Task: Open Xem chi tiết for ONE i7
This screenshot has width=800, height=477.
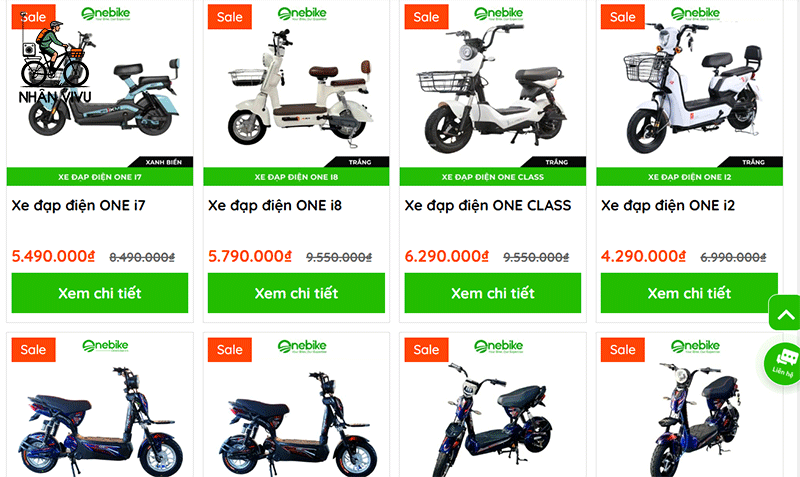Action: 100,293
